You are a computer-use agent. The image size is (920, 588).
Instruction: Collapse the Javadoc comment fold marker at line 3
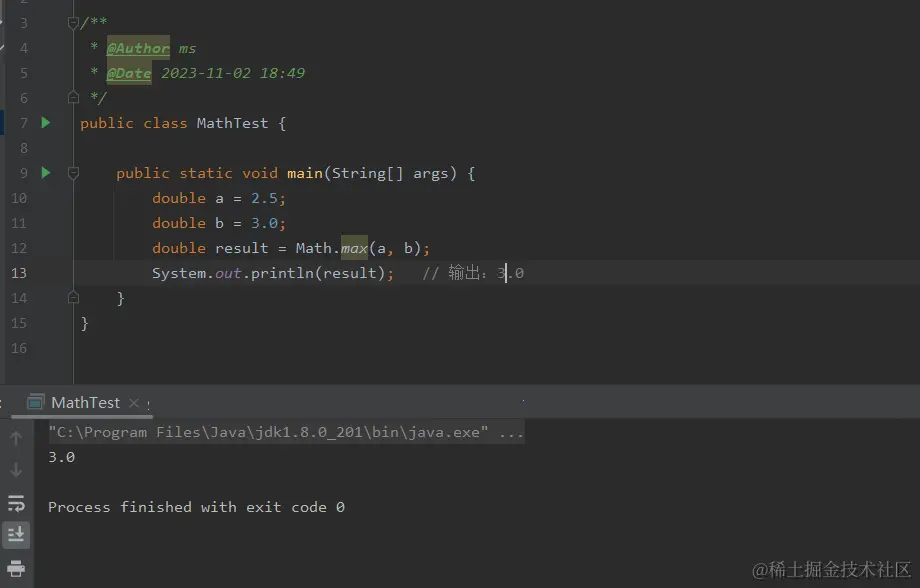point(73,23)
